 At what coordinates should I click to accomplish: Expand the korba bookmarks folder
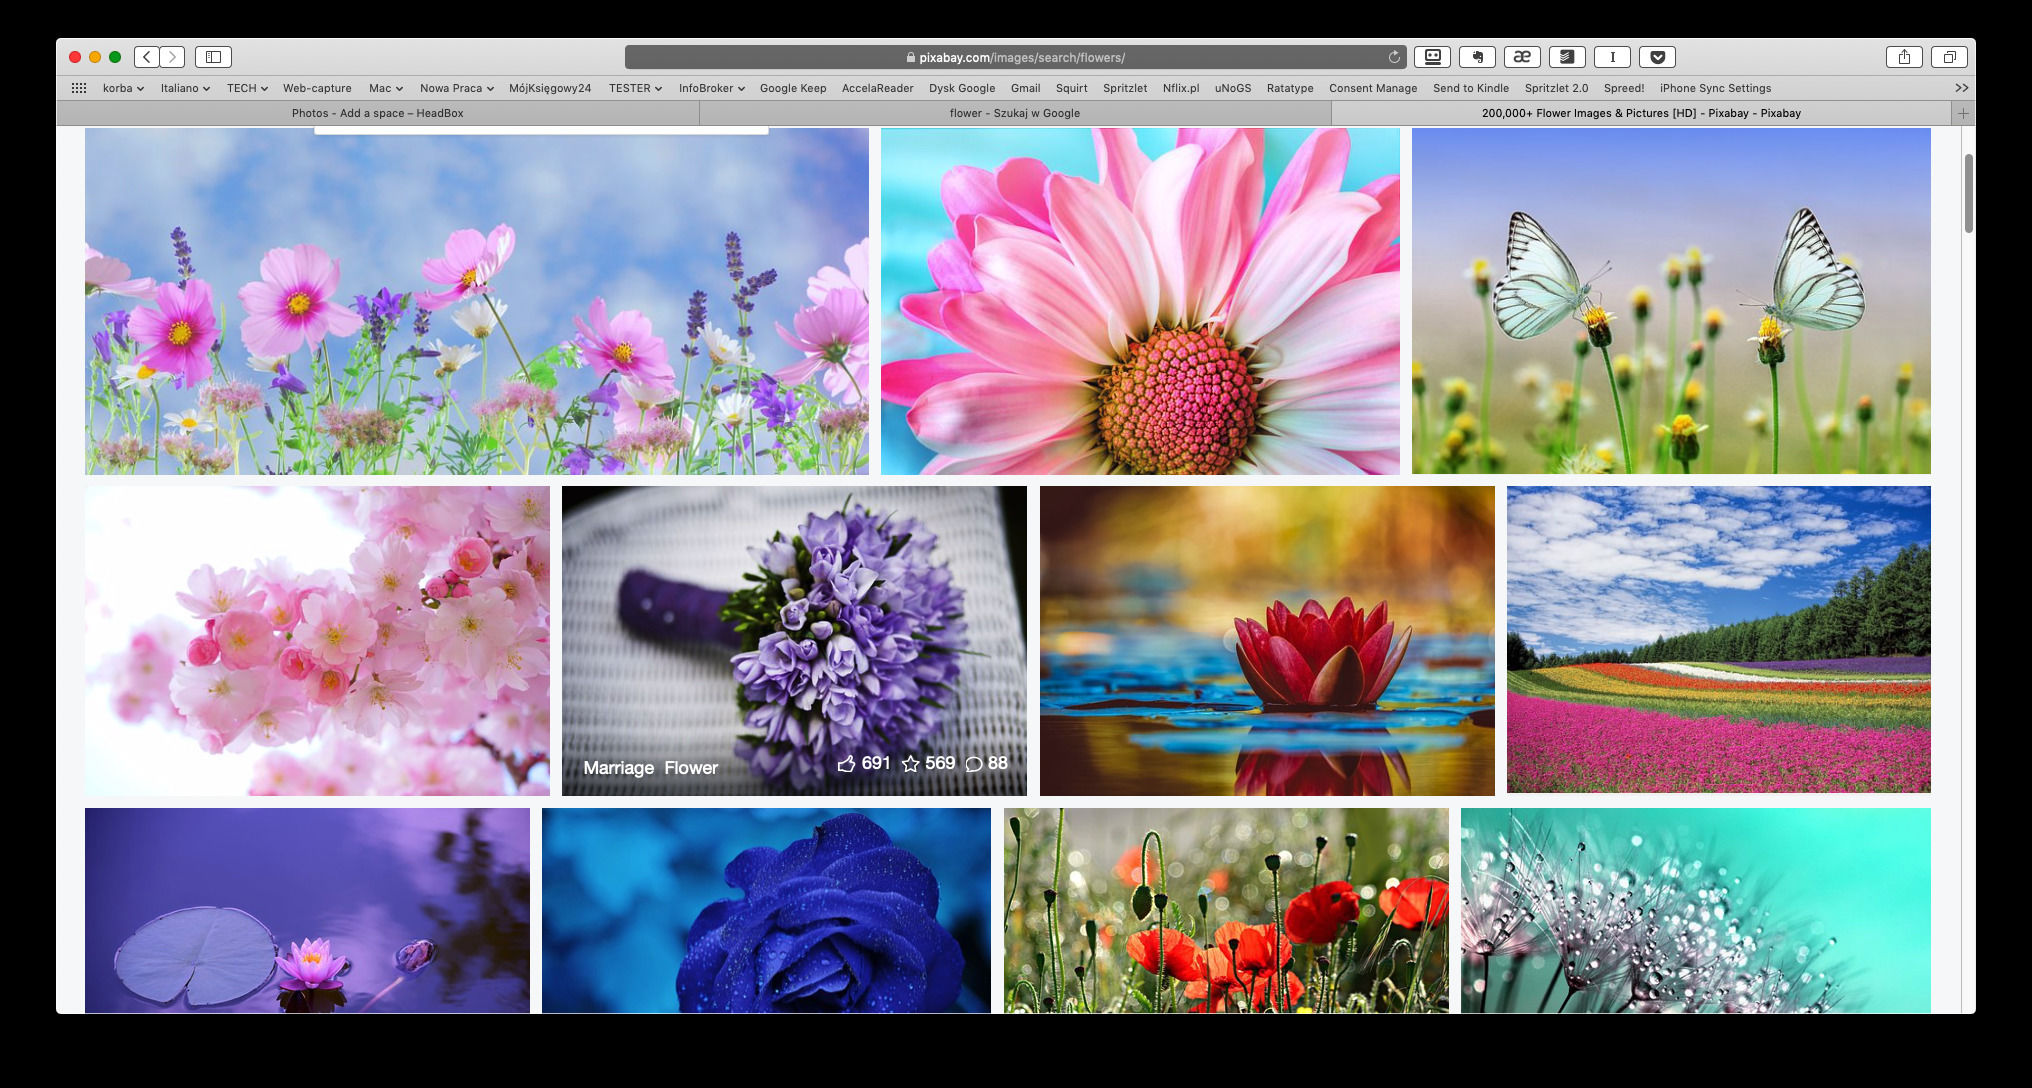click(x=123, y=88)
